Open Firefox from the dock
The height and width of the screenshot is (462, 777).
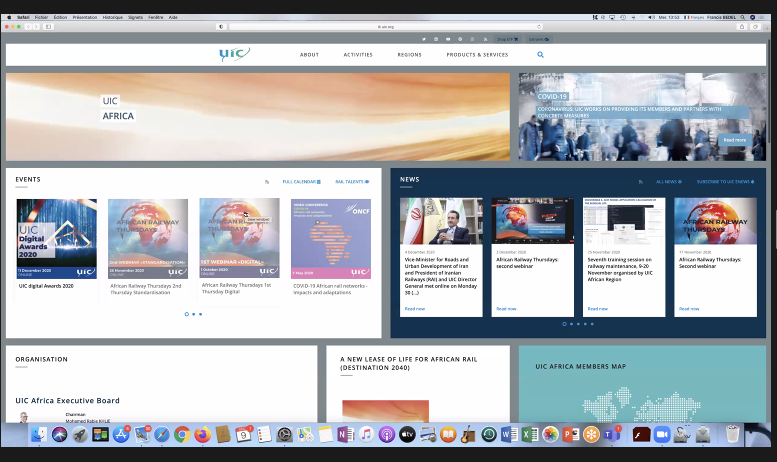click(203, 435)
